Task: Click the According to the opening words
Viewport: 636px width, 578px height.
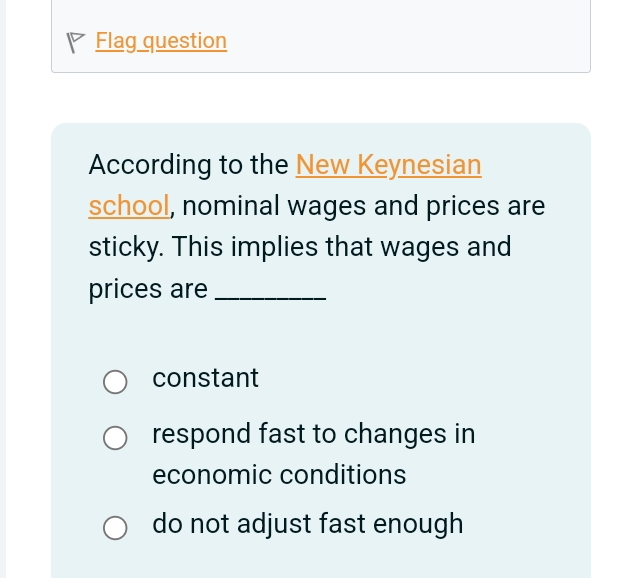Action: (188, 165)
